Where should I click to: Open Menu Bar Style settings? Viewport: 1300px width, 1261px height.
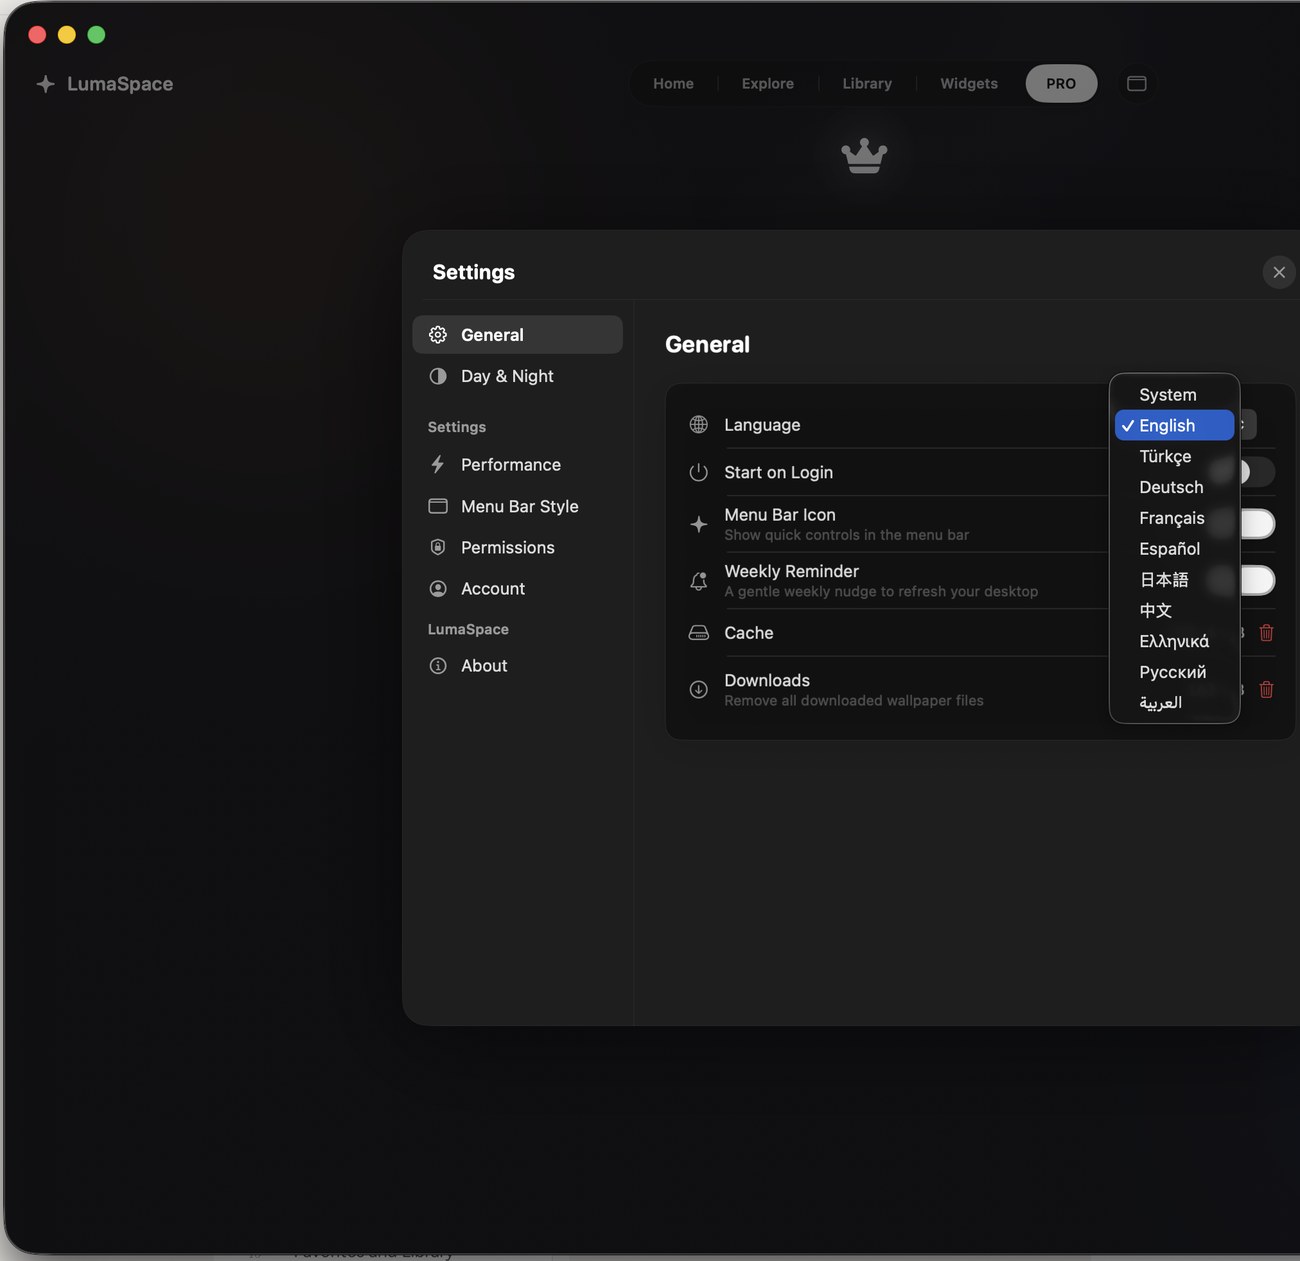pos(517,506)
